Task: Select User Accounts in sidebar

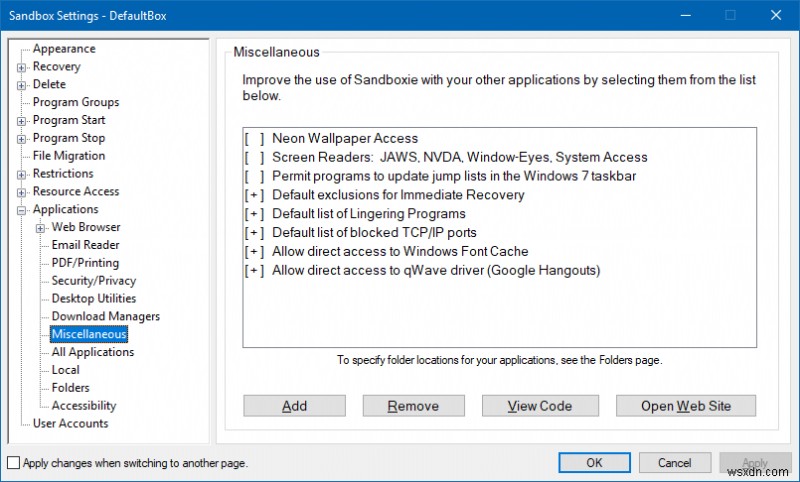Action: coord(70,424)
